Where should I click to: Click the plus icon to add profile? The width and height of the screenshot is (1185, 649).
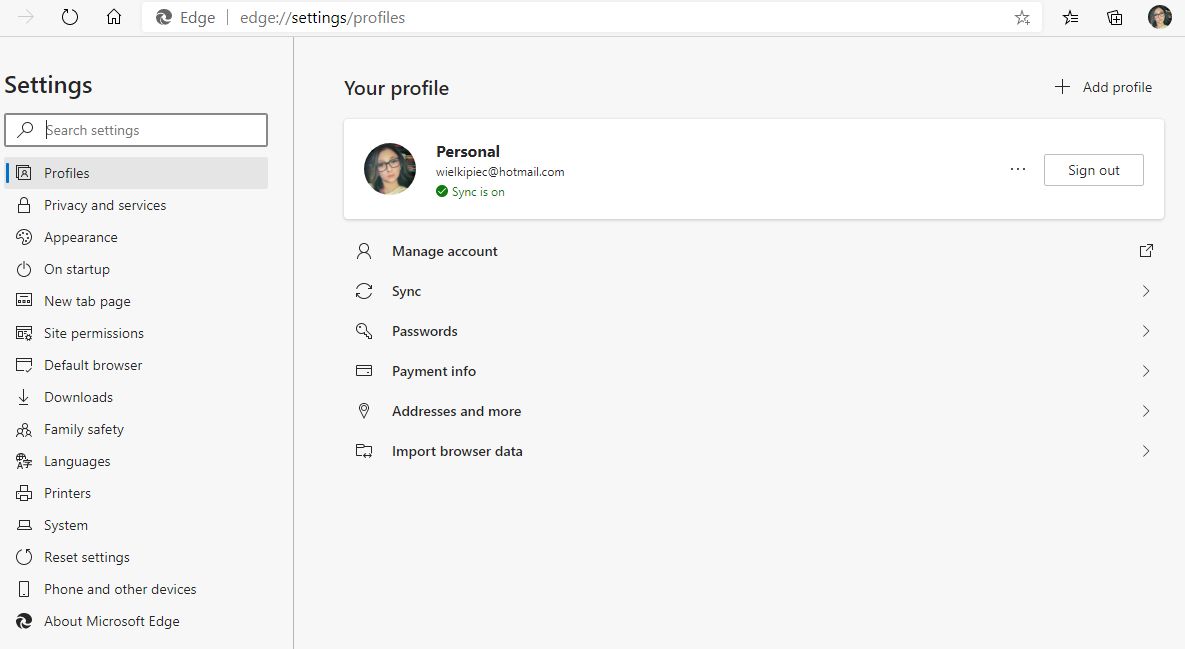[1062, 87]
